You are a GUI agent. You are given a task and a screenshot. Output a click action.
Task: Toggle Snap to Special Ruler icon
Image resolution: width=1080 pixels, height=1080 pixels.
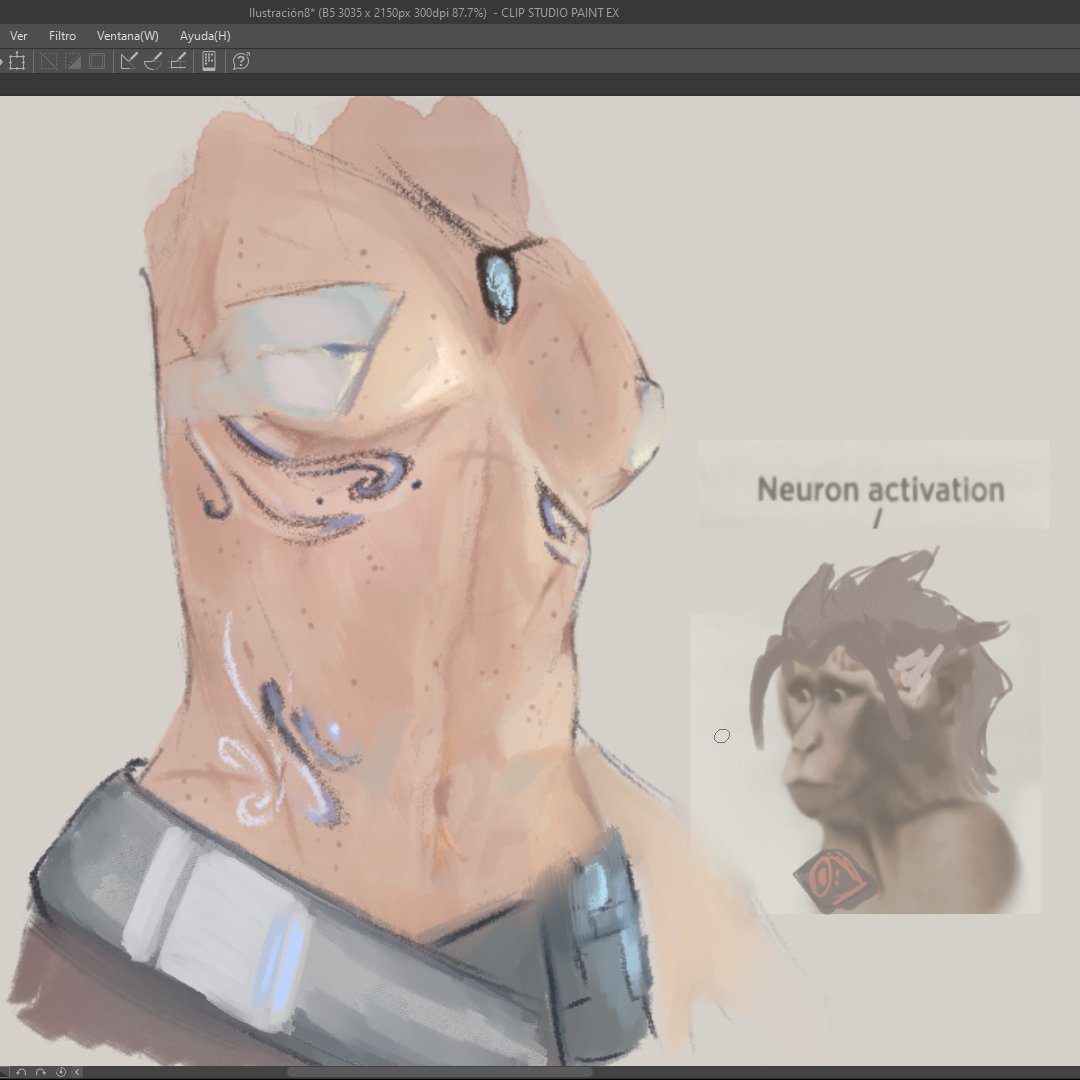point(153,61)
